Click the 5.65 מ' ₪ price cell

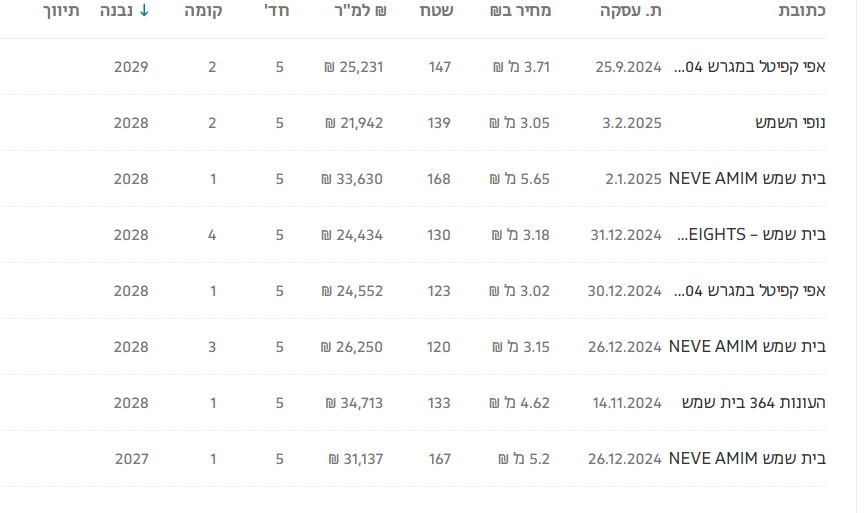pos(517,179)
